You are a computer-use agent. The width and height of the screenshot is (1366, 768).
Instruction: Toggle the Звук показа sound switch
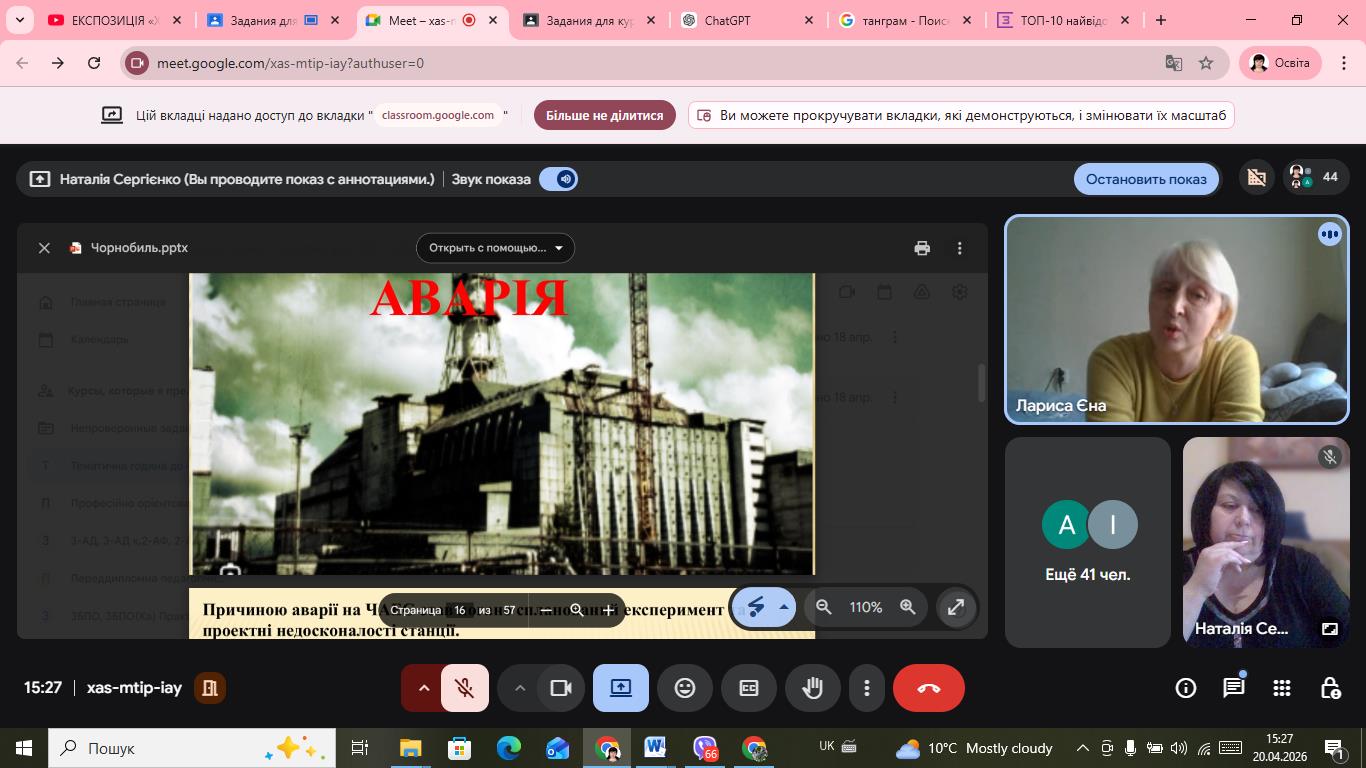click(558, 179)
